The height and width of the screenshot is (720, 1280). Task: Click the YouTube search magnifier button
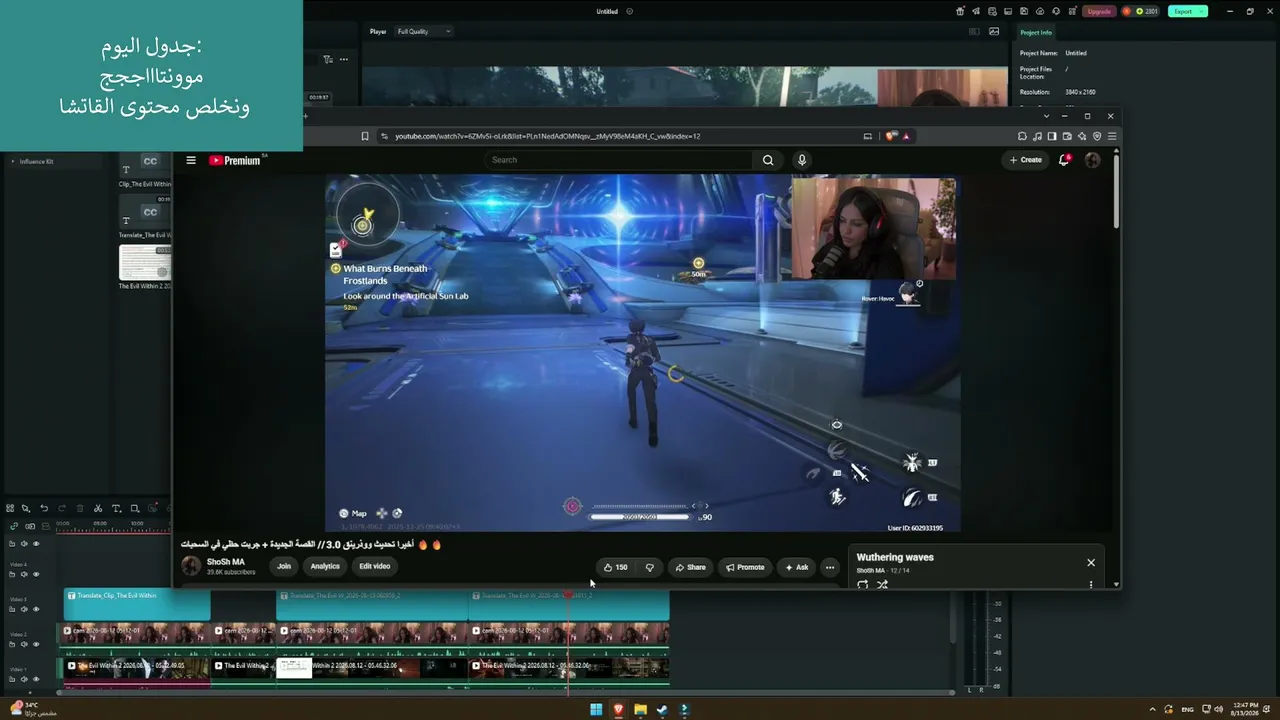(x=768, y=160)
